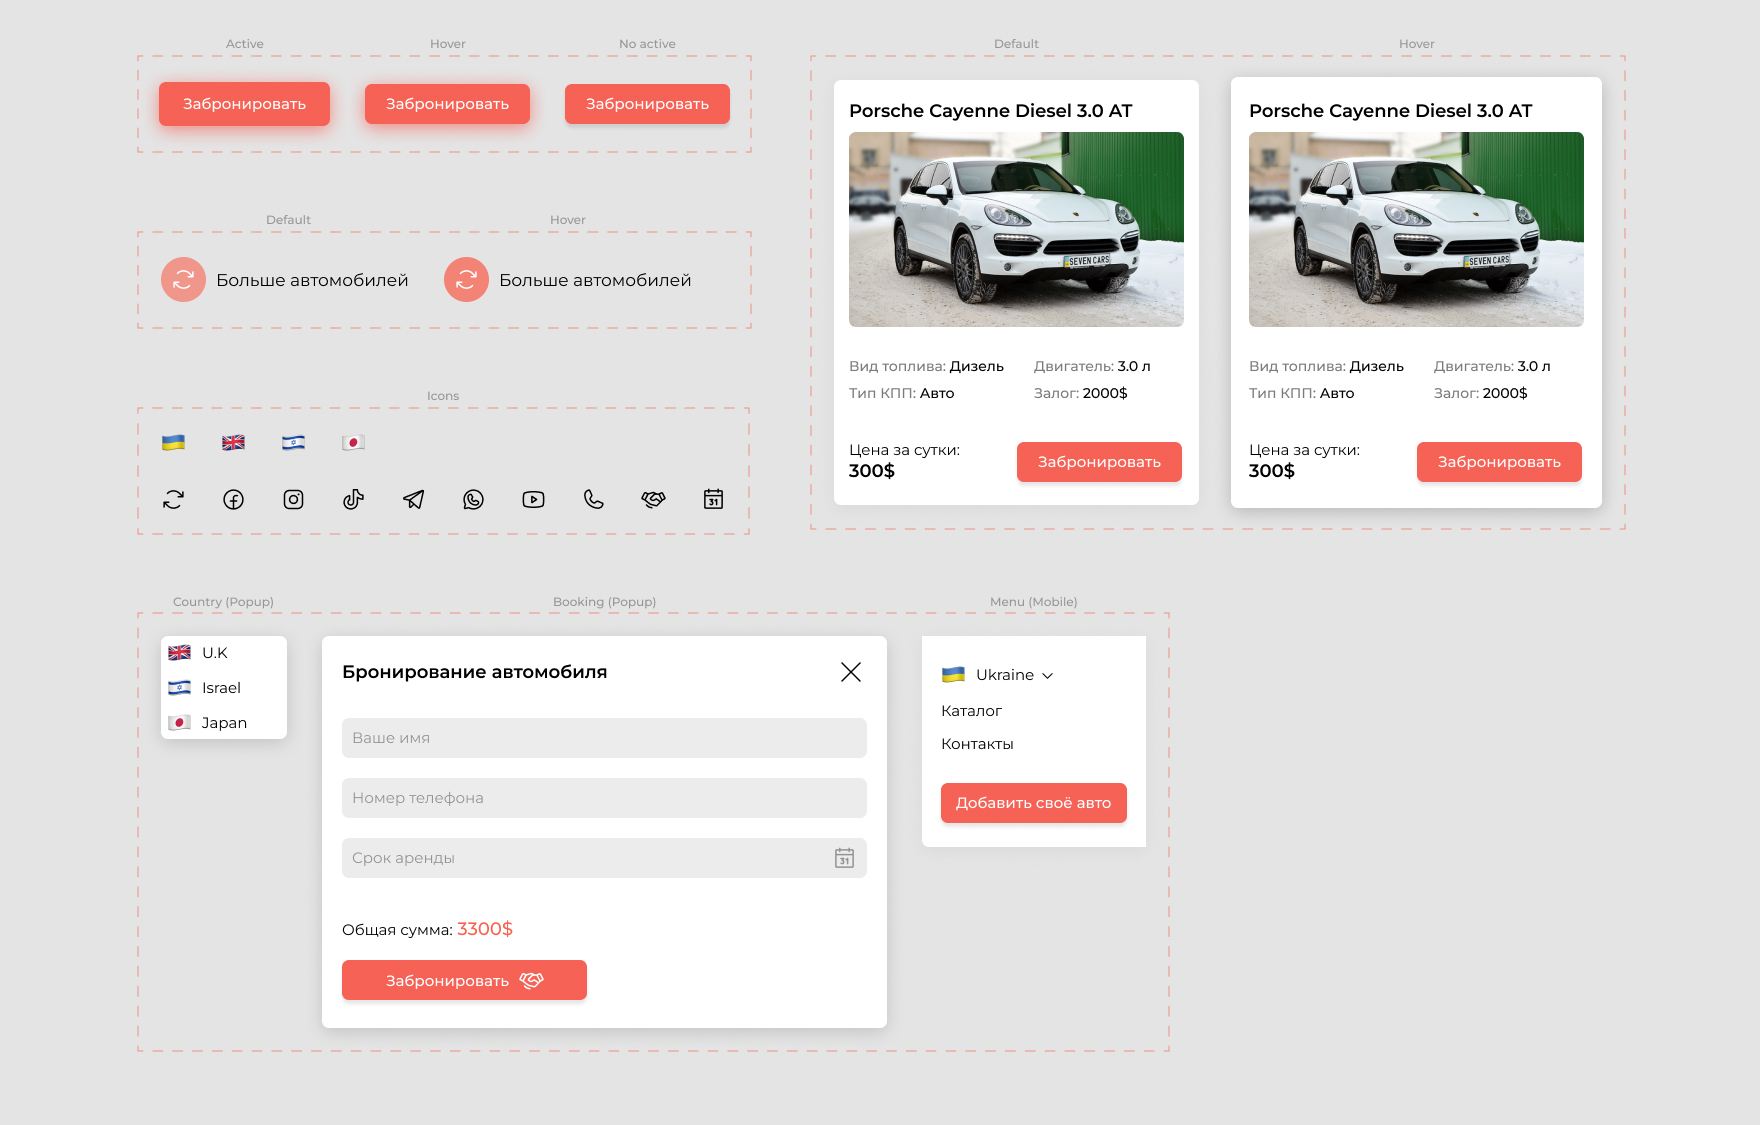The height and width of the screenshot is (1125, 1760).
Task: Click the Бронирование автомобиля heading
Action: [475, 672]
